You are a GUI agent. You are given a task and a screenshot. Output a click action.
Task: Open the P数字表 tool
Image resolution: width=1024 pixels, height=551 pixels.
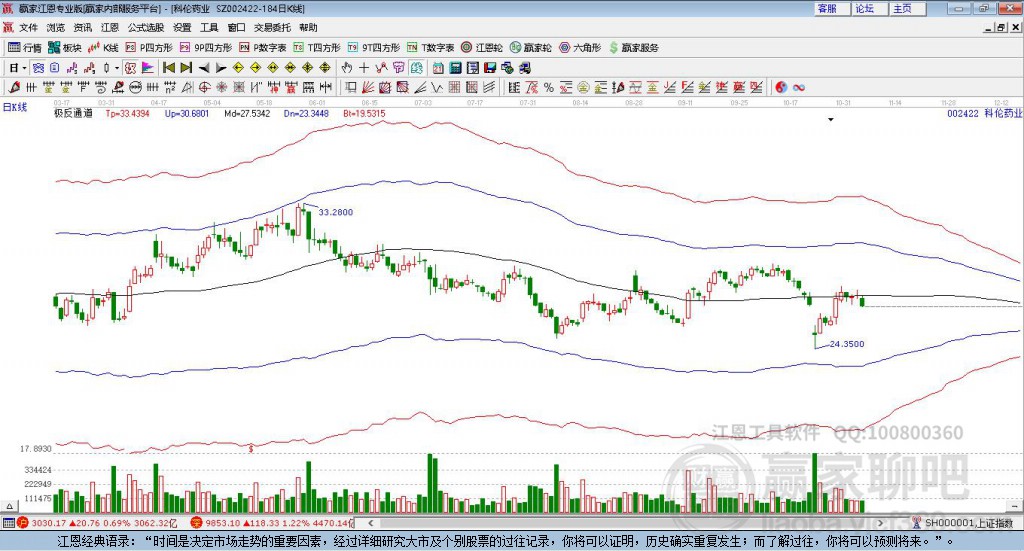tap(263, 48)
